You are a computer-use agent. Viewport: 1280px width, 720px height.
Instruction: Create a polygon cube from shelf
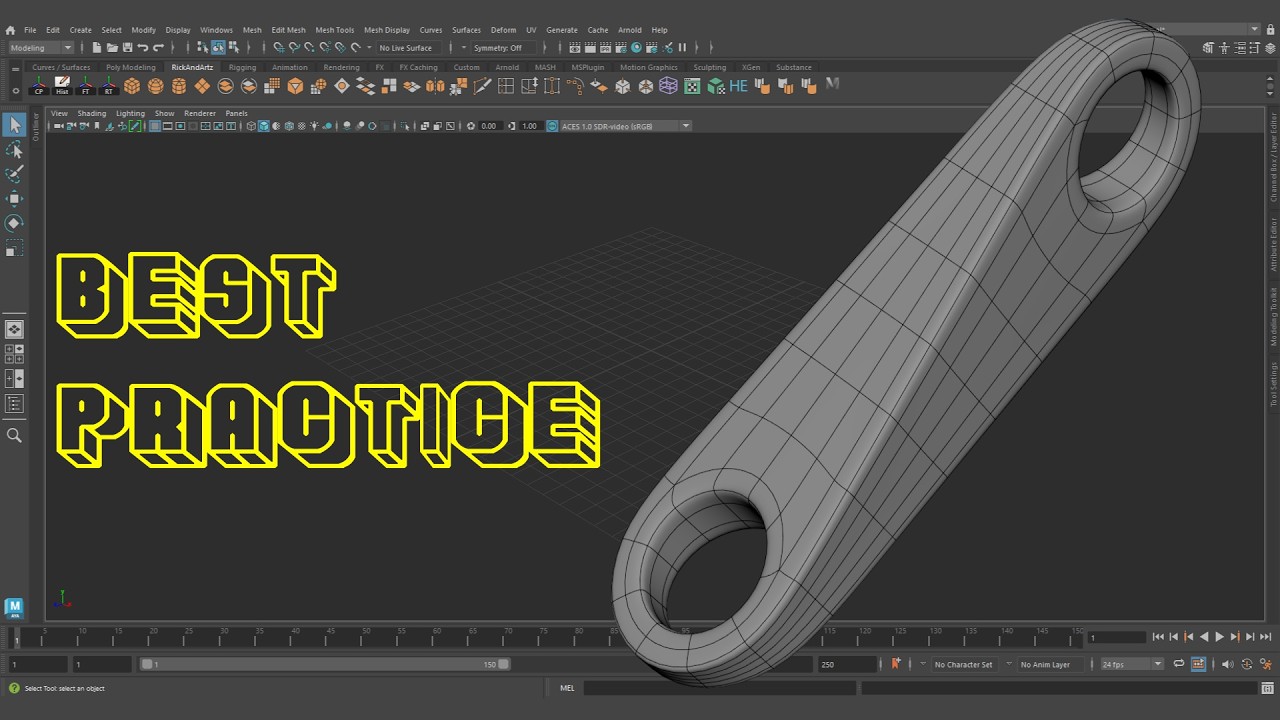[132, 86]
